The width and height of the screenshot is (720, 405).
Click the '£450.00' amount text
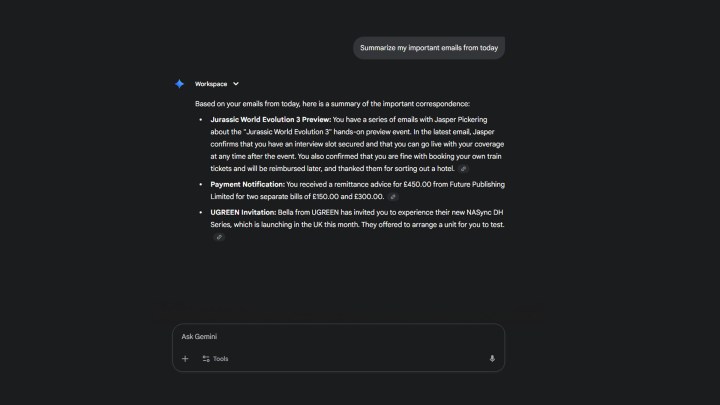pos(417,184)
